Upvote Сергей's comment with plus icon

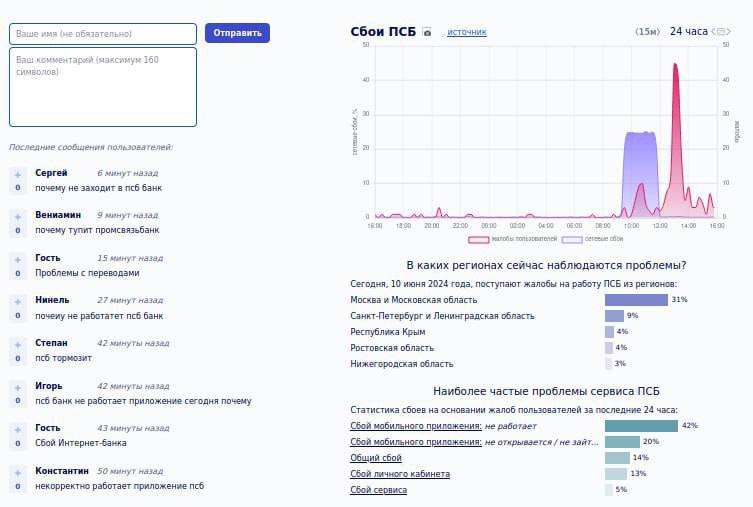point(18,175)
